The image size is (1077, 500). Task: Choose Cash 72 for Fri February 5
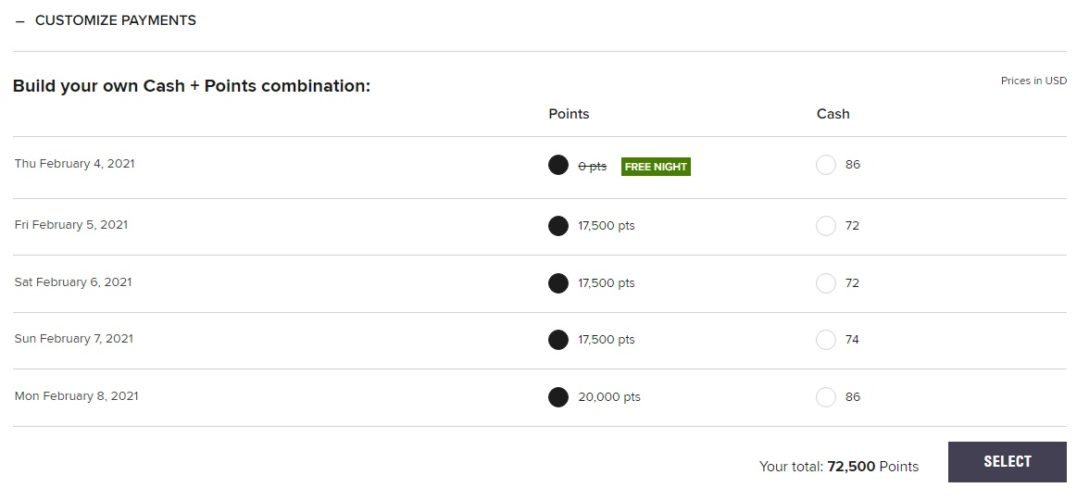[x=826, y=226]
